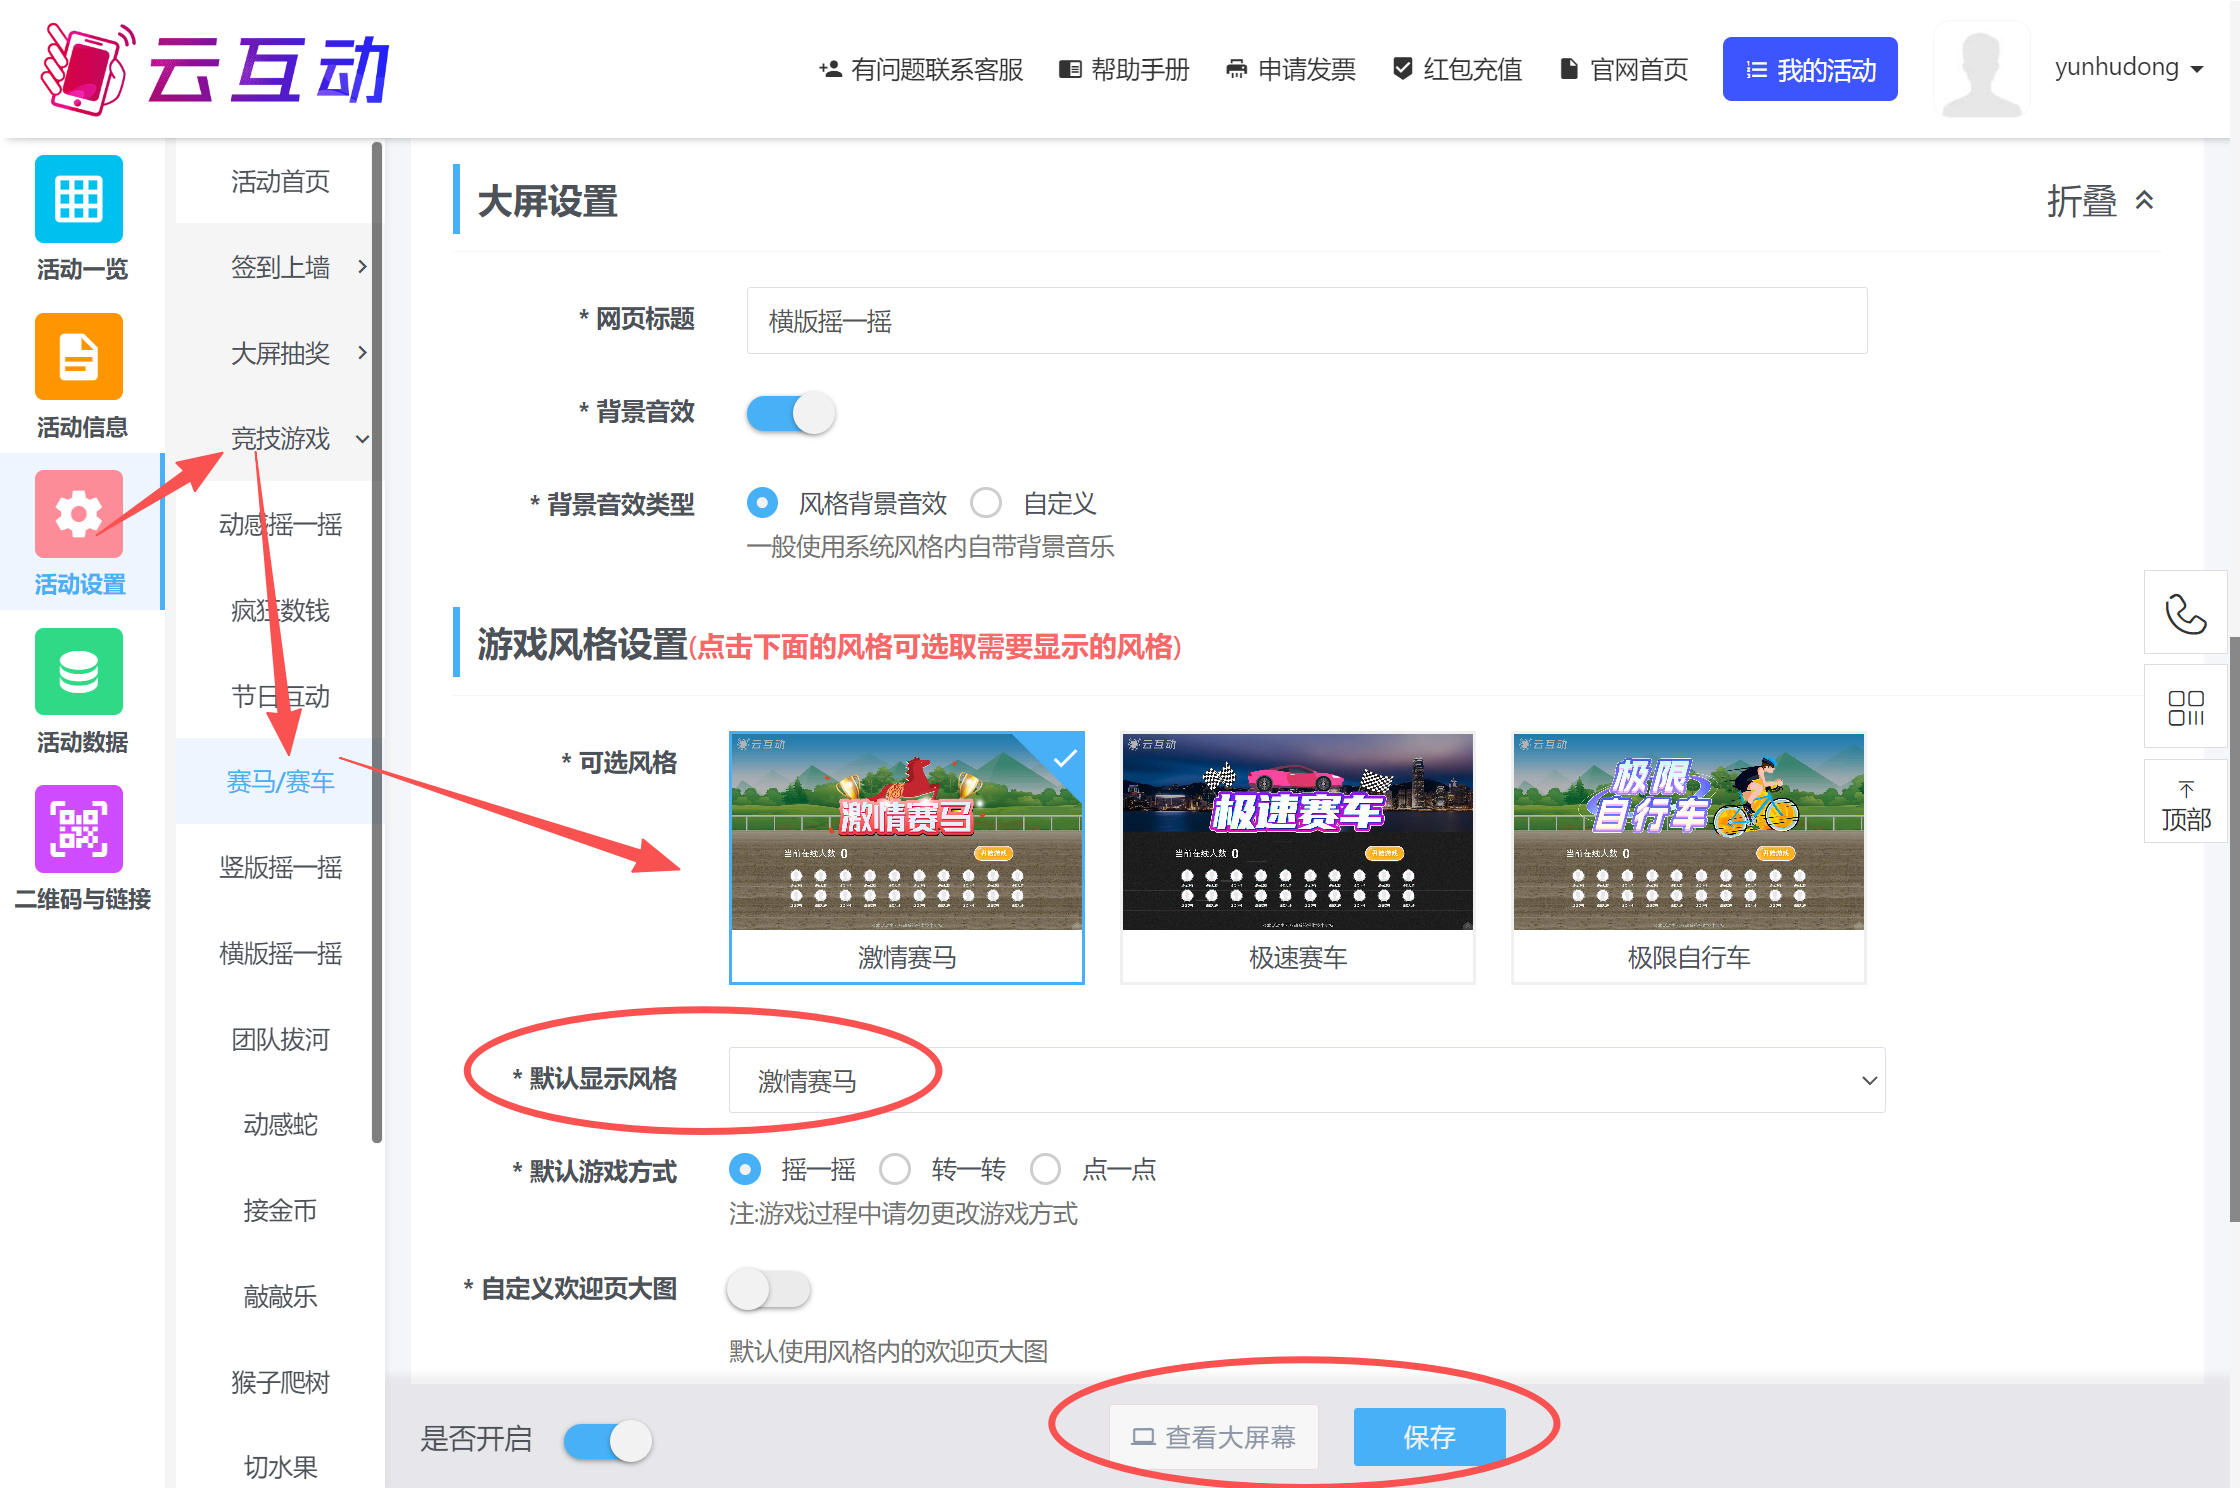Image resolution: width=2240 pixels, height=1488 pixels.
Task: Click the orange 活动信息 document icon
Action: (x=79, y=357)
